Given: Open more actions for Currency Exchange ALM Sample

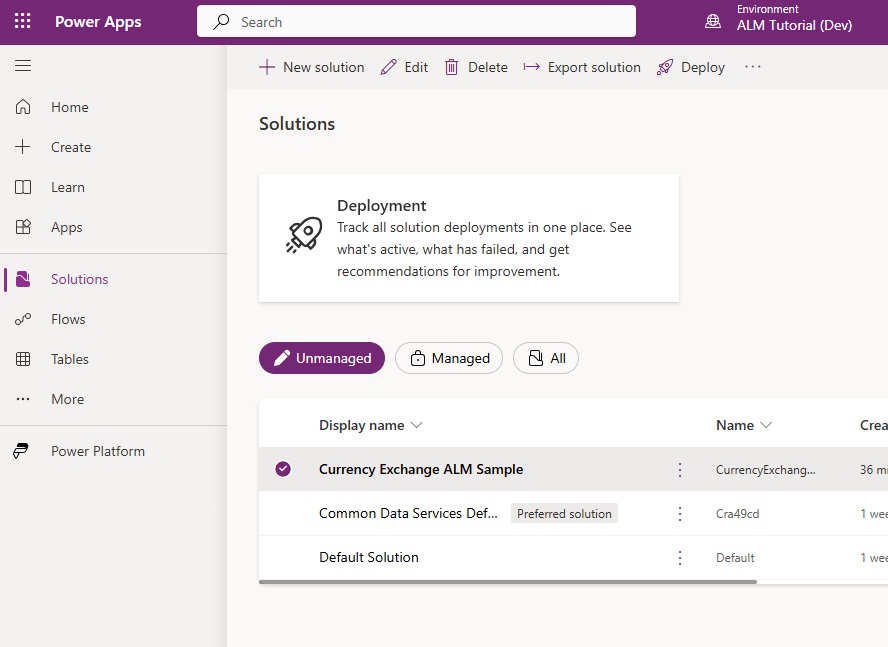Looking at the screenshot, I should [680, 469].
